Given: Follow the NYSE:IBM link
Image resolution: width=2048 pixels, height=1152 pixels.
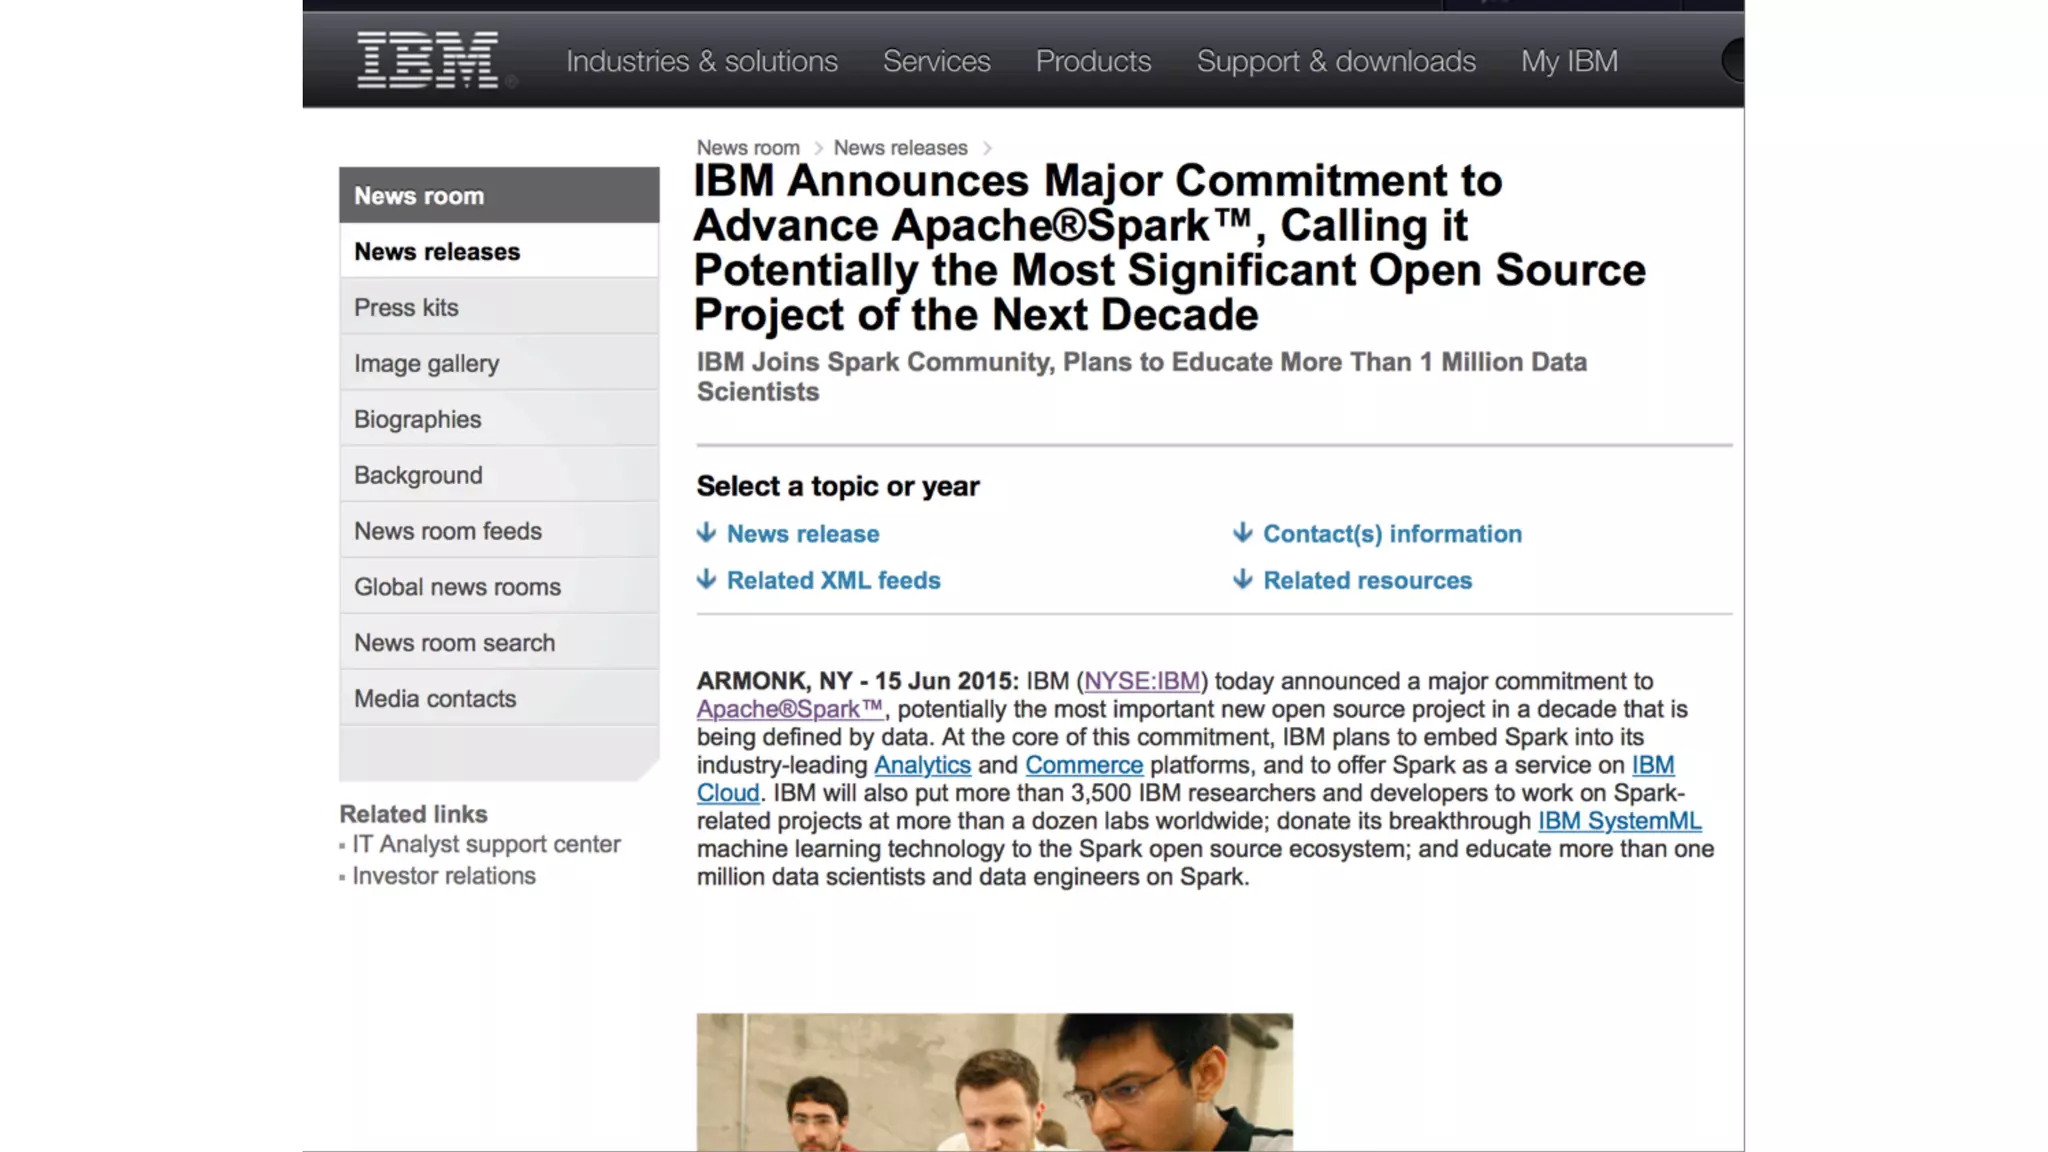Looking at the screenshot, I should tap(1142, 681).
